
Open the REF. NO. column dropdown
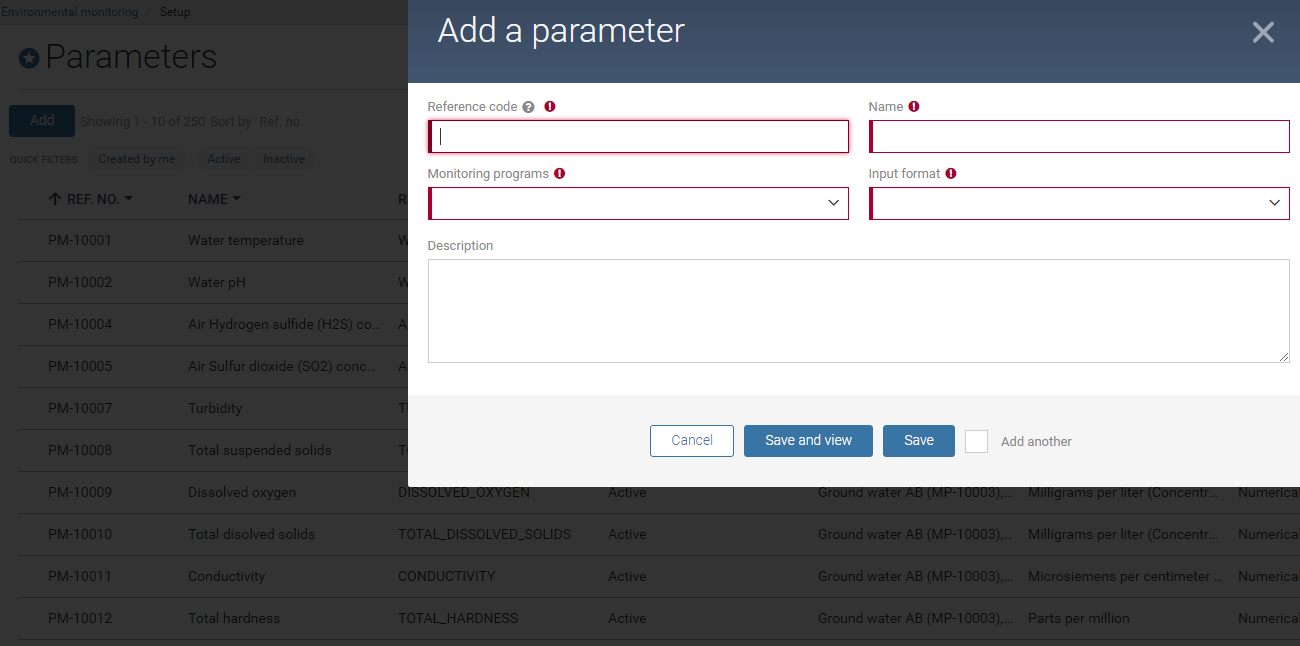[x=129, y=200]
